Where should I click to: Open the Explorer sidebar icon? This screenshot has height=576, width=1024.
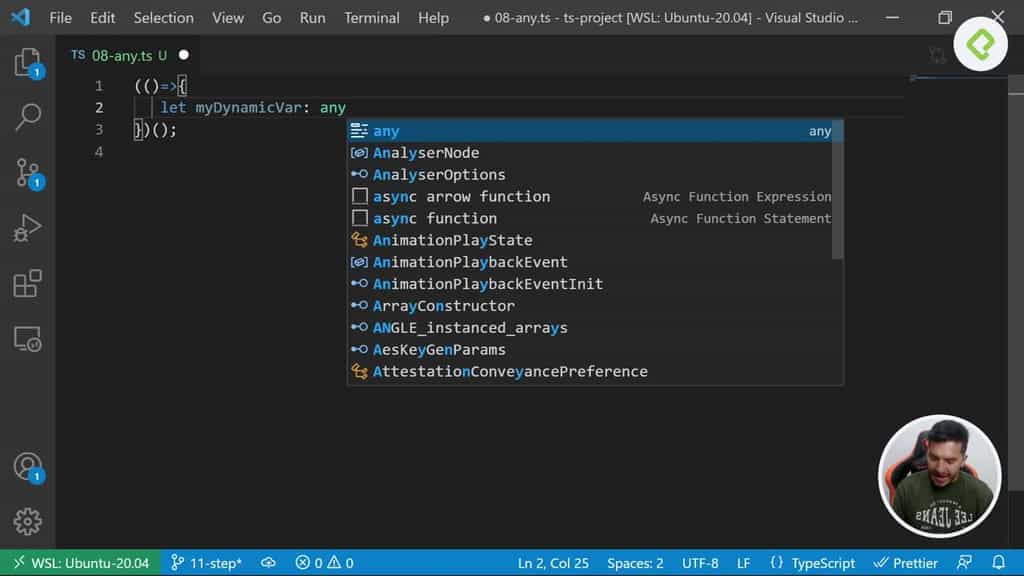[x=27, y=63]
